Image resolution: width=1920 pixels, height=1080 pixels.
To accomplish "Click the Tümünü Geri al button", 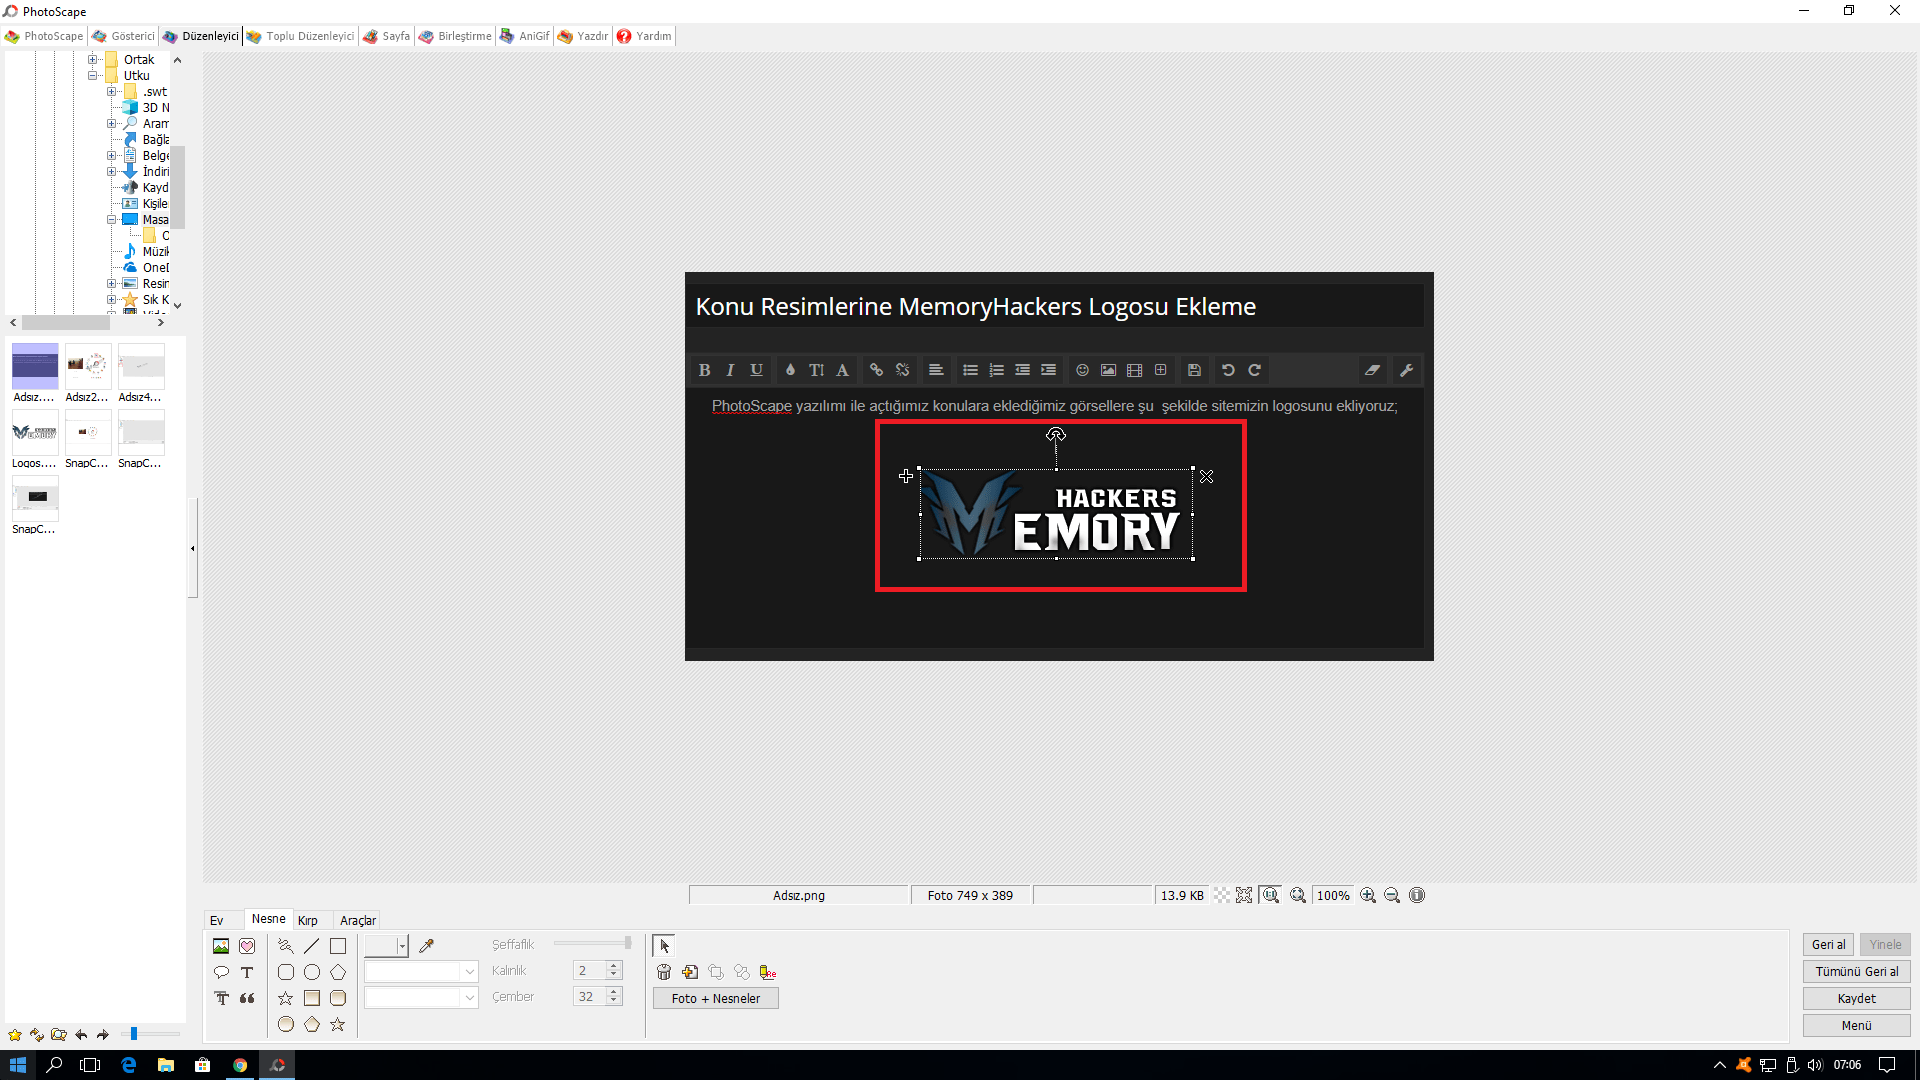I will point(1857,972).
